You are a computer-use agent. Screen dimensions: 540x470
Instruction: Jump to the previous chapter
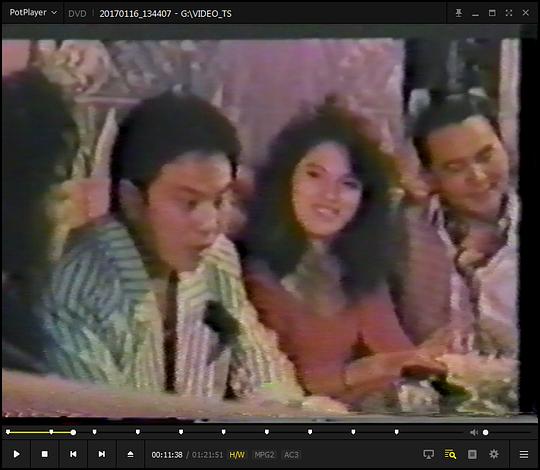(x=73, y=454)
